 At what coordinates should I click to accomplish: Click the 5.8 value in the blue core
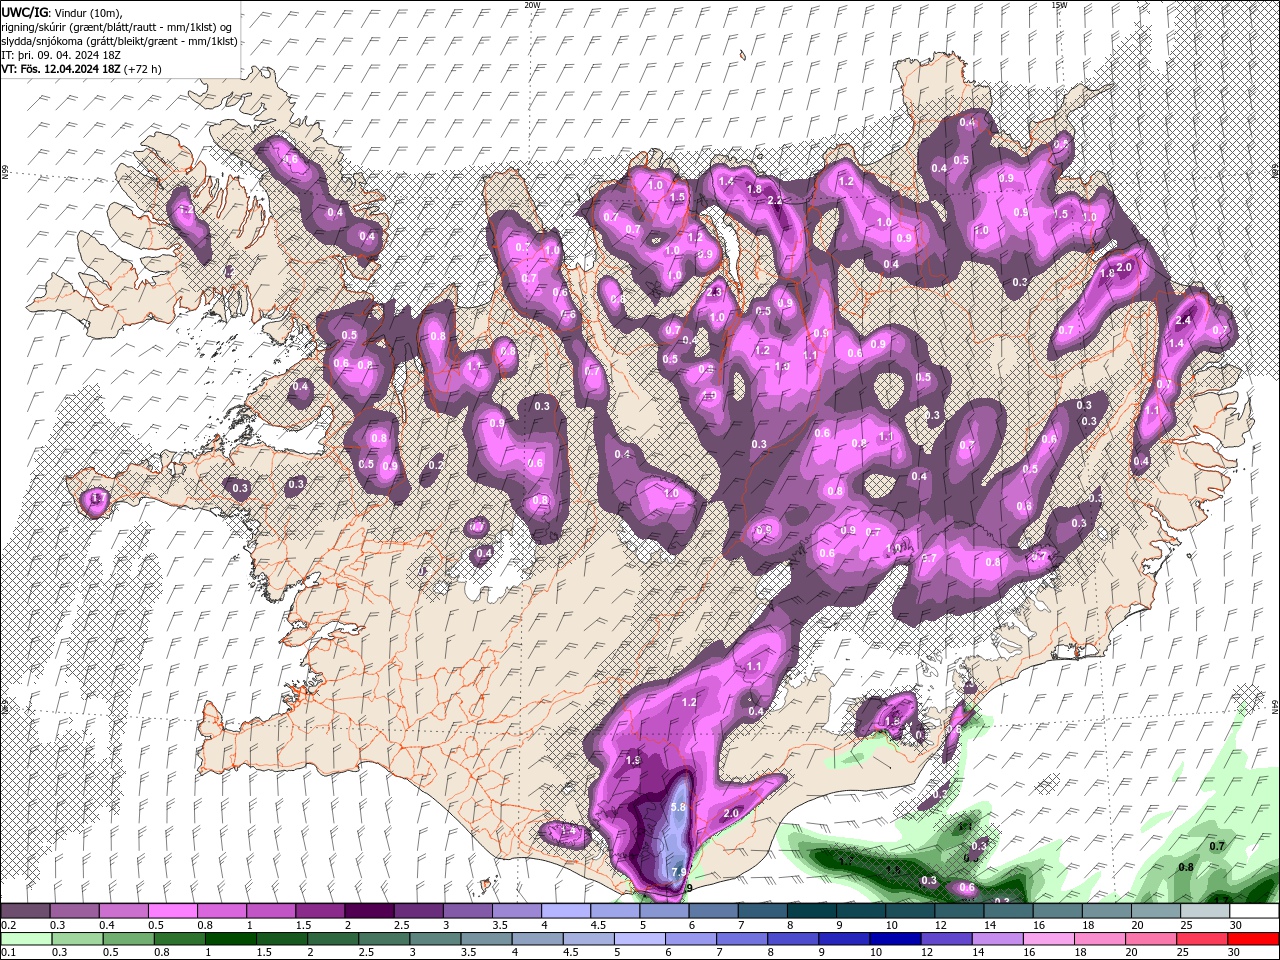(678, 807)
